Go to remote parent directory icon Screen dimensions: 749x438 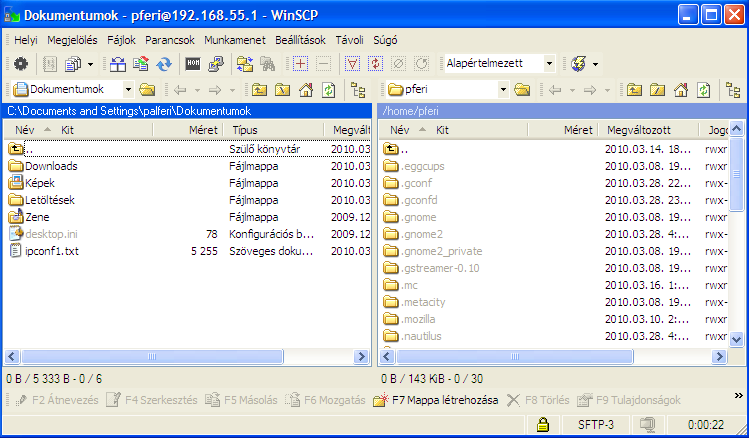coord(634,90)
